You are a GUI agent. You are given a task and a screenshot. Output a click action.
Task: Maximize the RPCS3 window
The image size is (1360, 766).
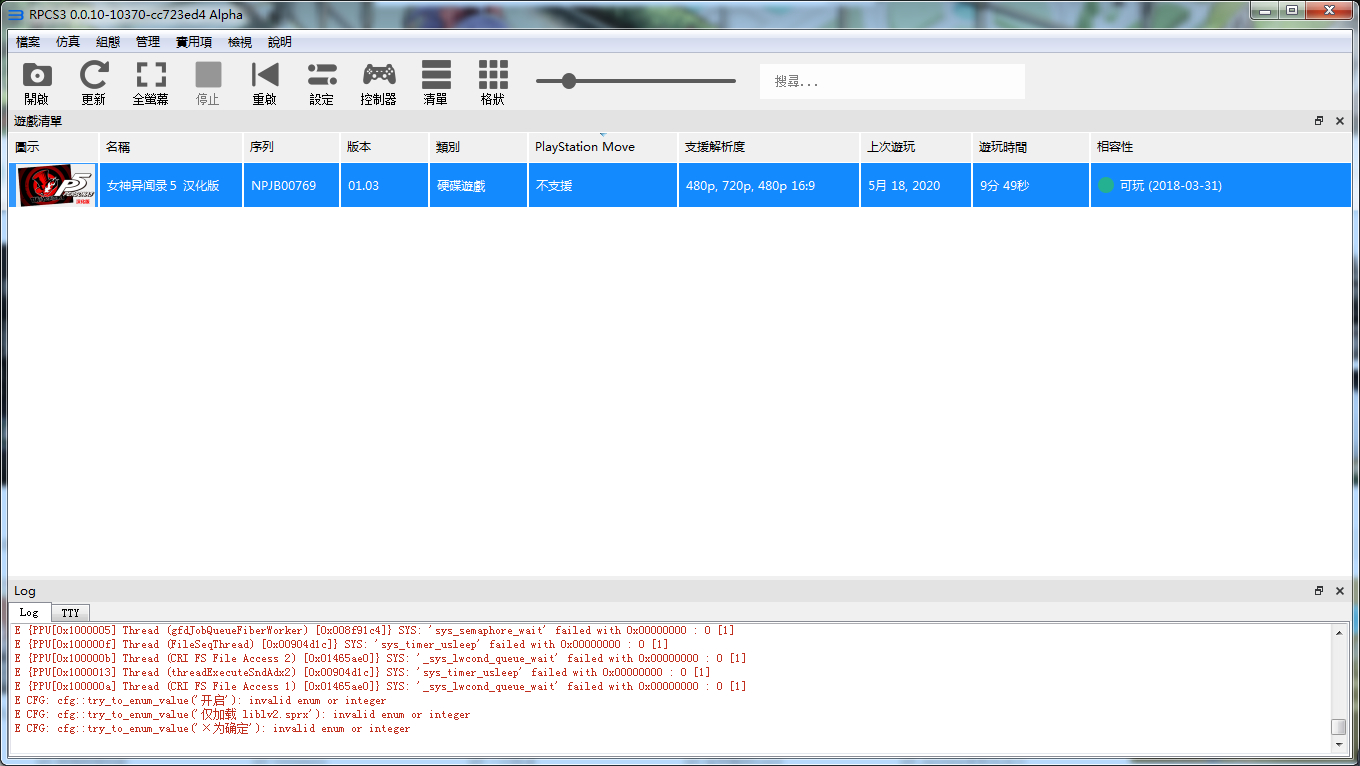click(x=1292, y=10)
